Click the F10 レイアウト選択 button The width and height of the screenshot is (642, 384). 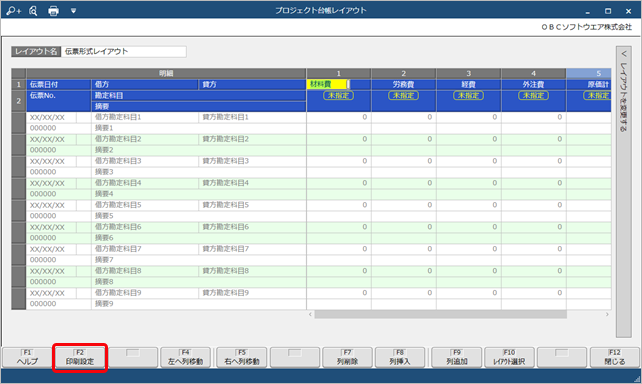[509, 357]
